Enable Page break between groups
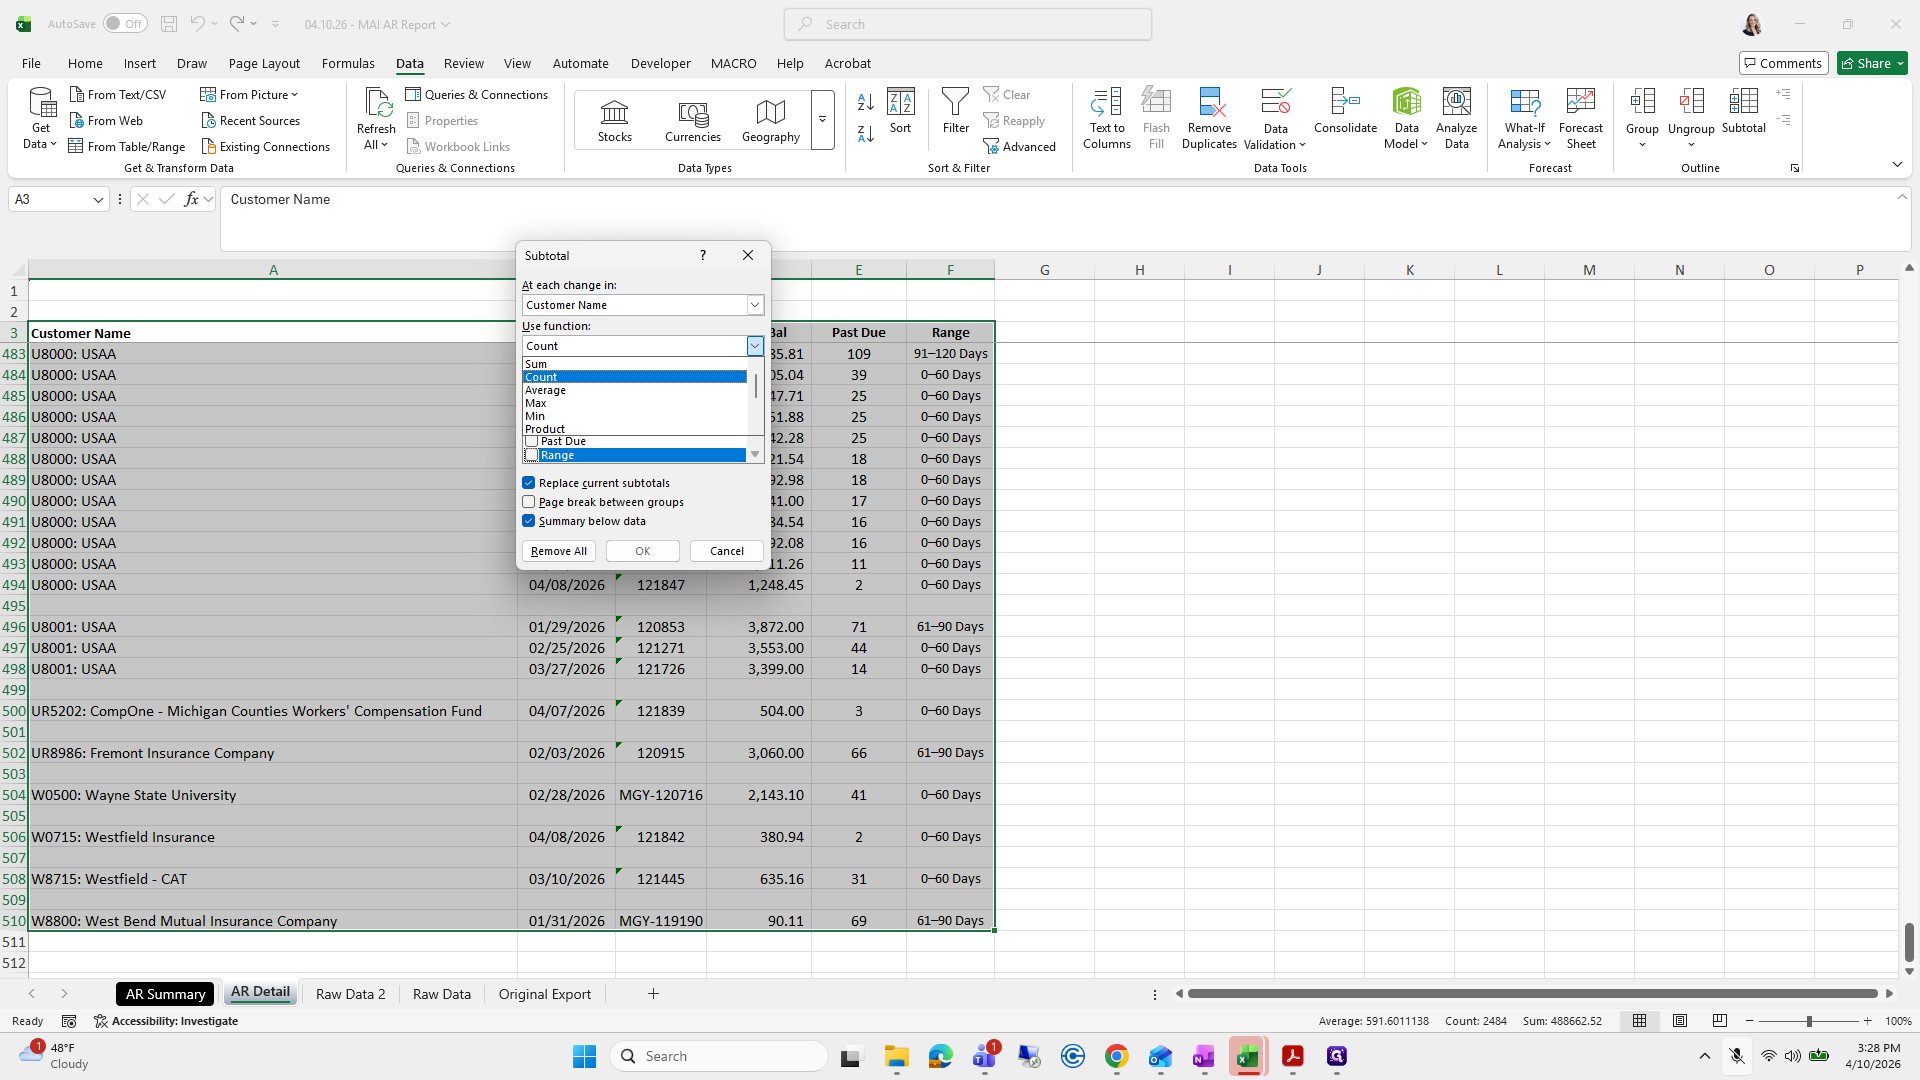The height and width of the screenshot is (1080, 1920). (x=529, y=502)
